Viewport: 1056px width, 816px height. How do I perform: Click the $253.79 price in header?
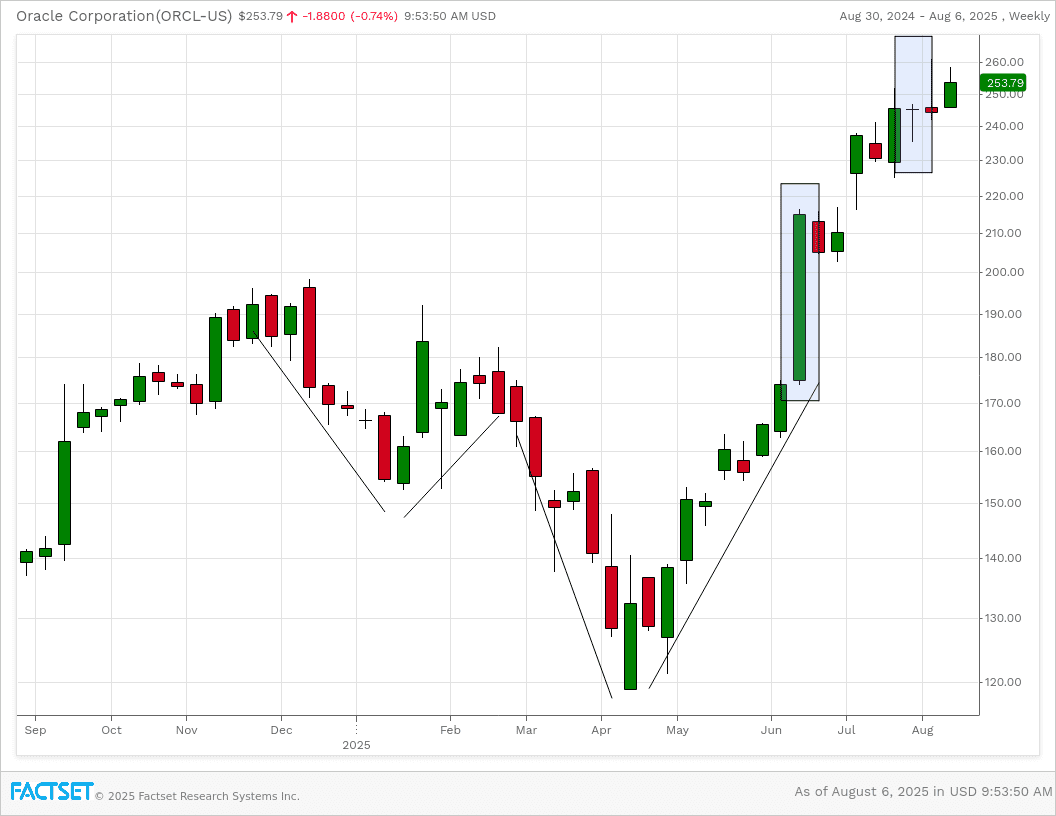coord(261,16)
